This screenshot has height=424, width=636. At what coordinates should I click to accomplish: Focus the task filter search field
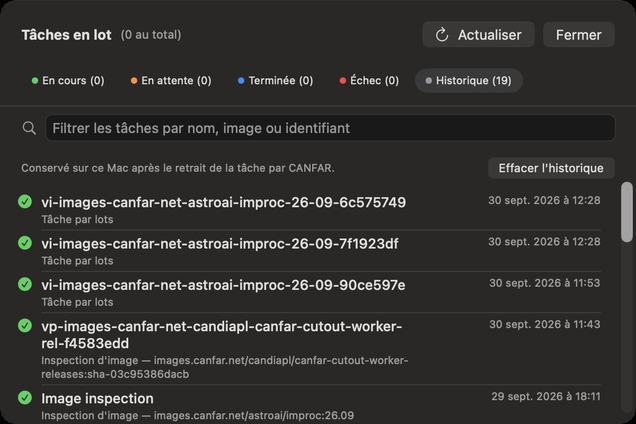(330, 128)
